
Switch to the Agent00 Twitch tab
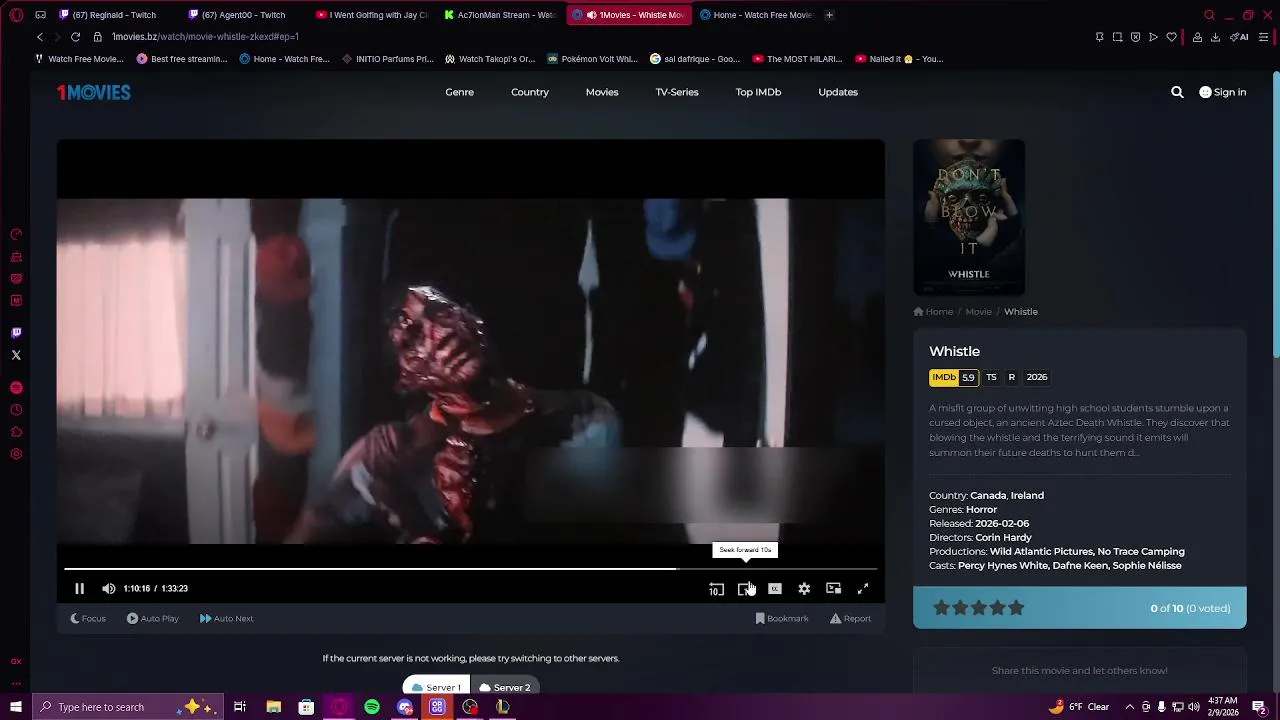click(246, 15)
